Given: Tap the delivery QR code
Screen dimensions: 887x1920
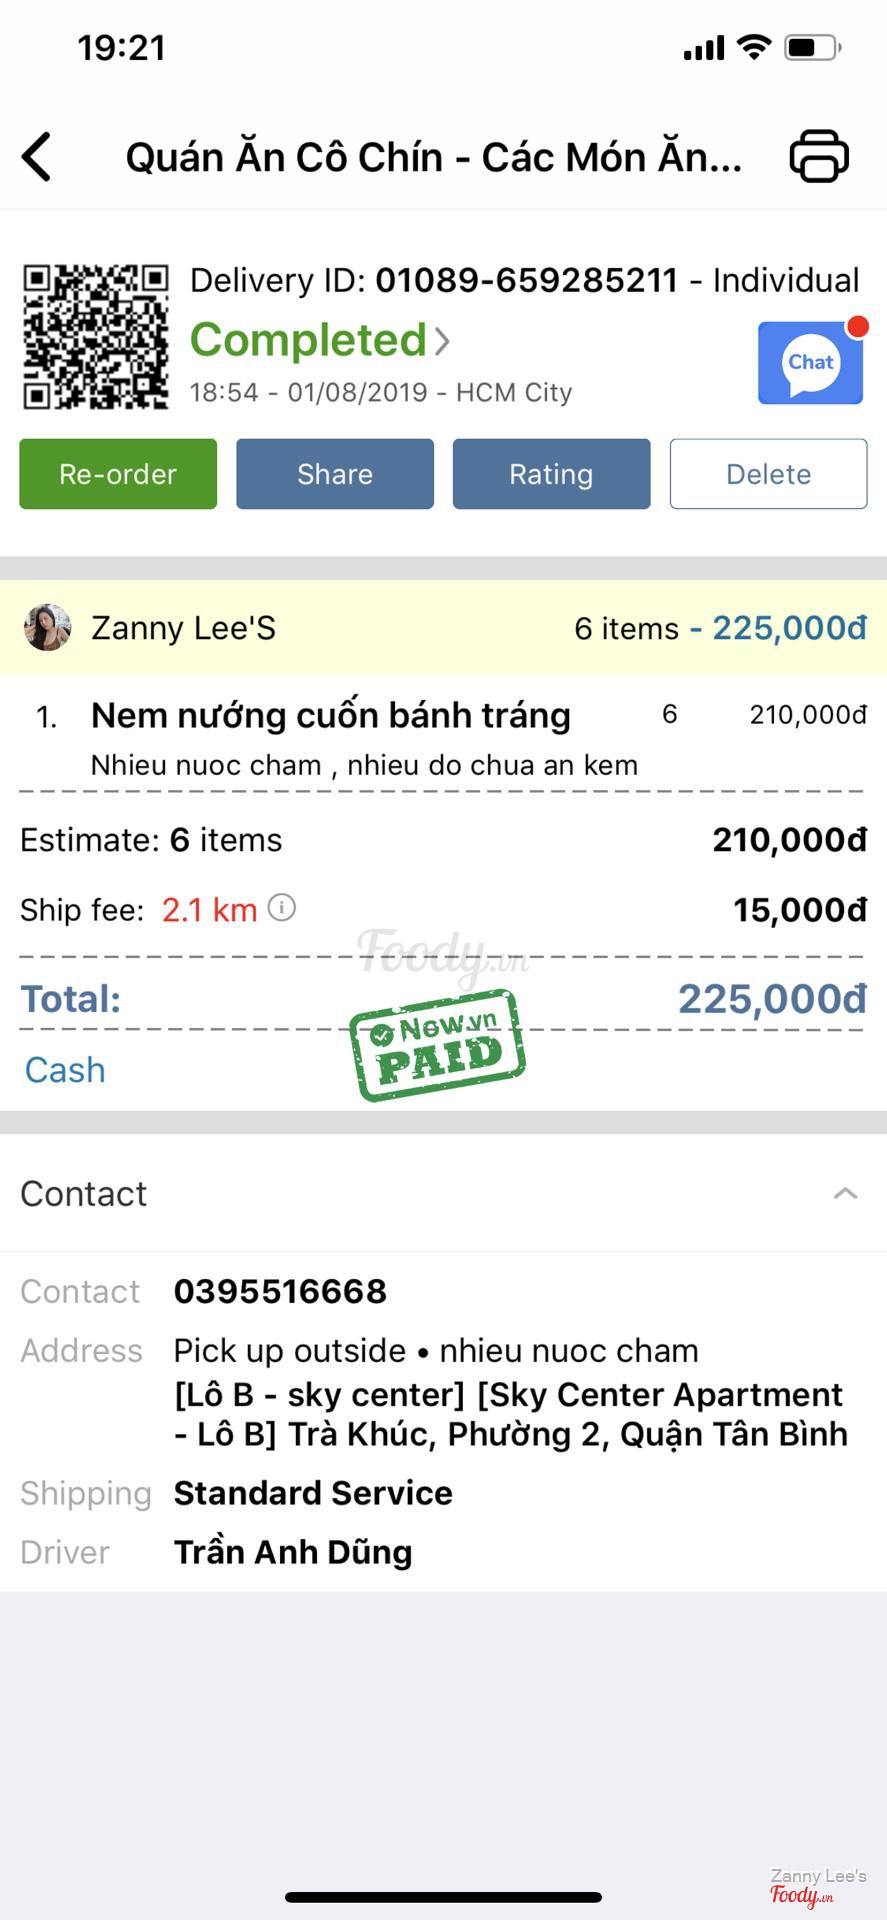Looking at the screenshot, I should tap(96, 336).
